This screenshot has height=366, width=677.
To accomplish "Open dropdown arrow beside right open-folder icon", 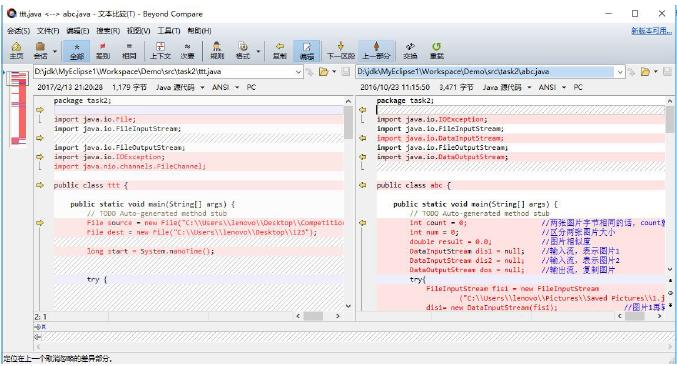I will (x=656, y=72).
